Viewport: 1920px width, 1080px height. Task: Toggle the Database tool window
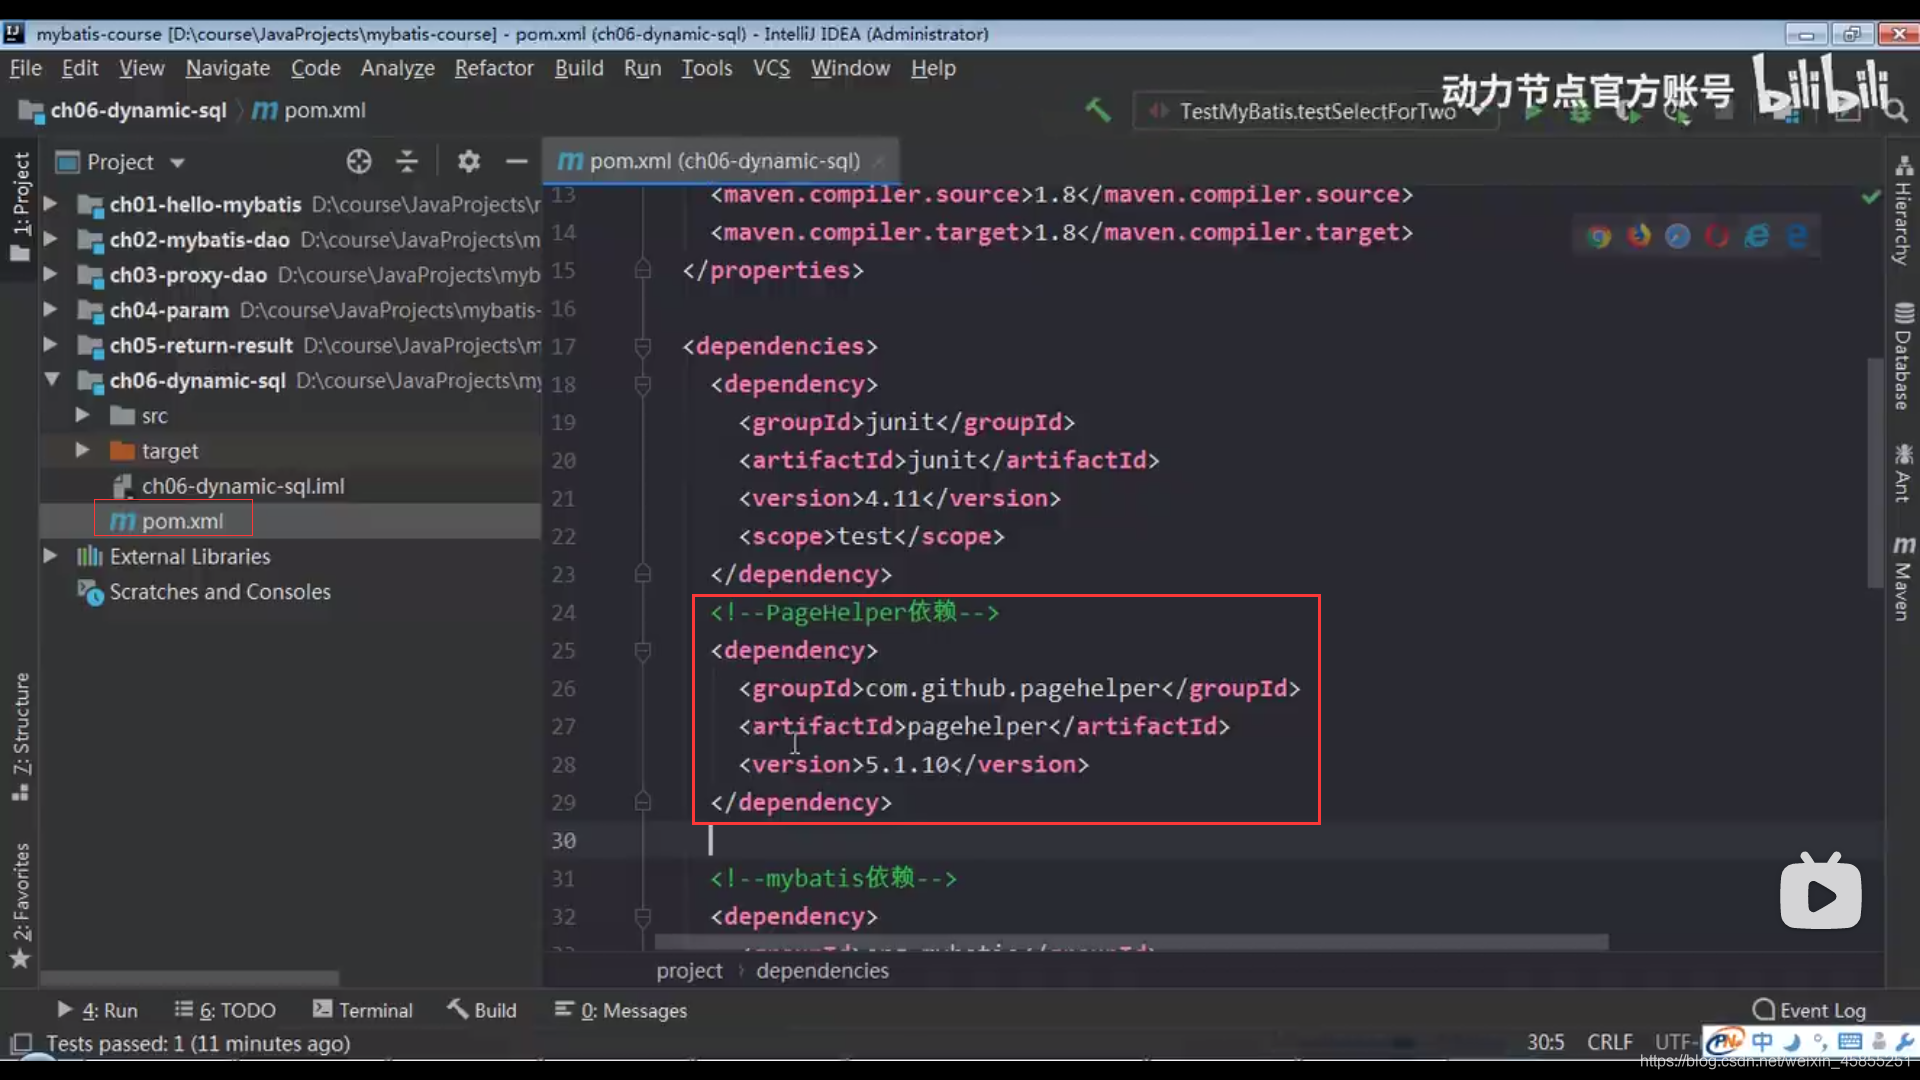[x=1903, y=356]
